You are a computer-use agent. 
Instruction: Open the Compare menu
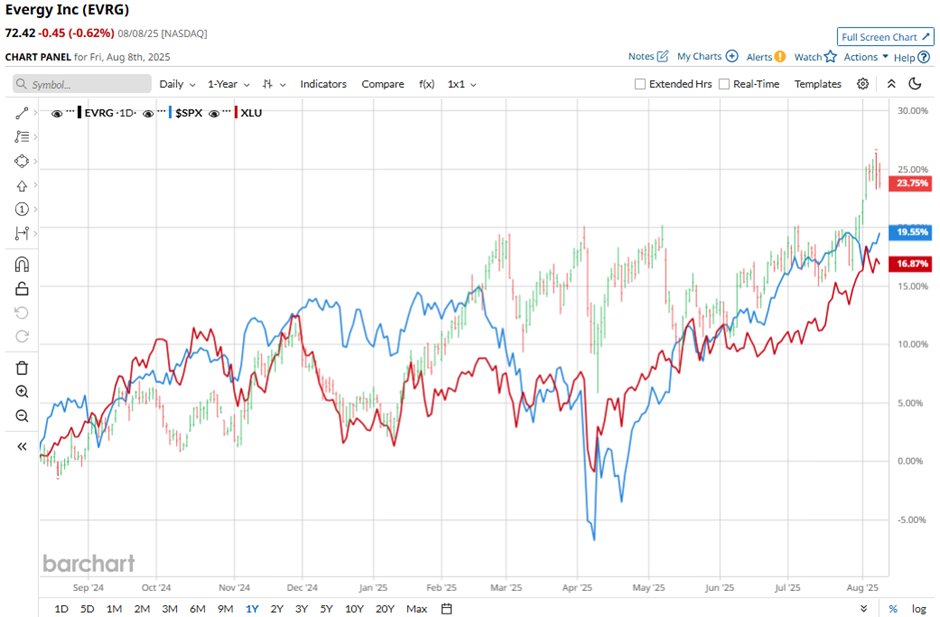(382, 85)
